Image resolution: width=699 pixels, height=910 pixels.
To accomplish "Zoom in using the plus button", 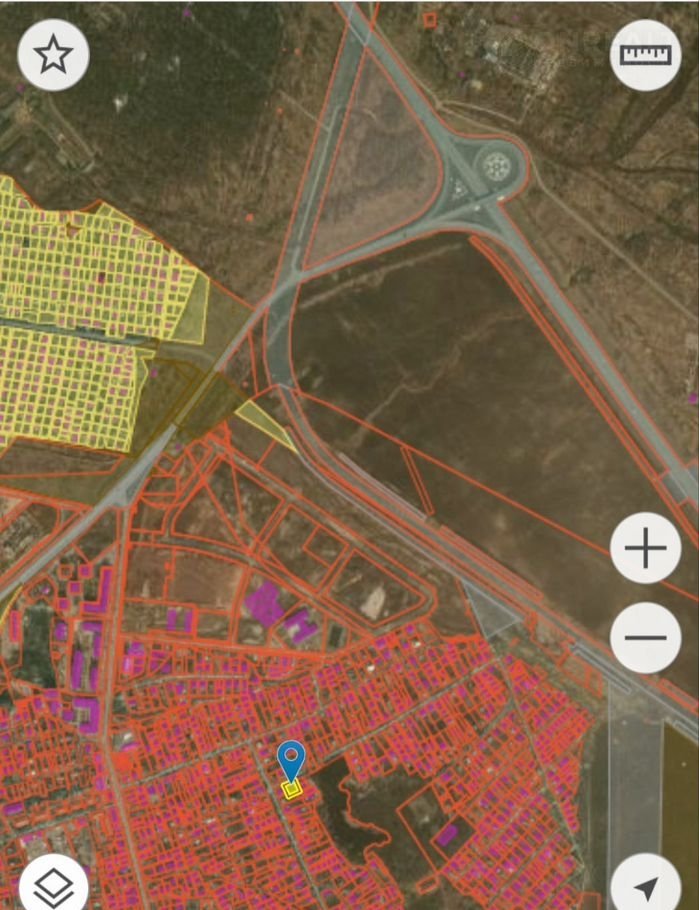I will [x=645, y=548].
